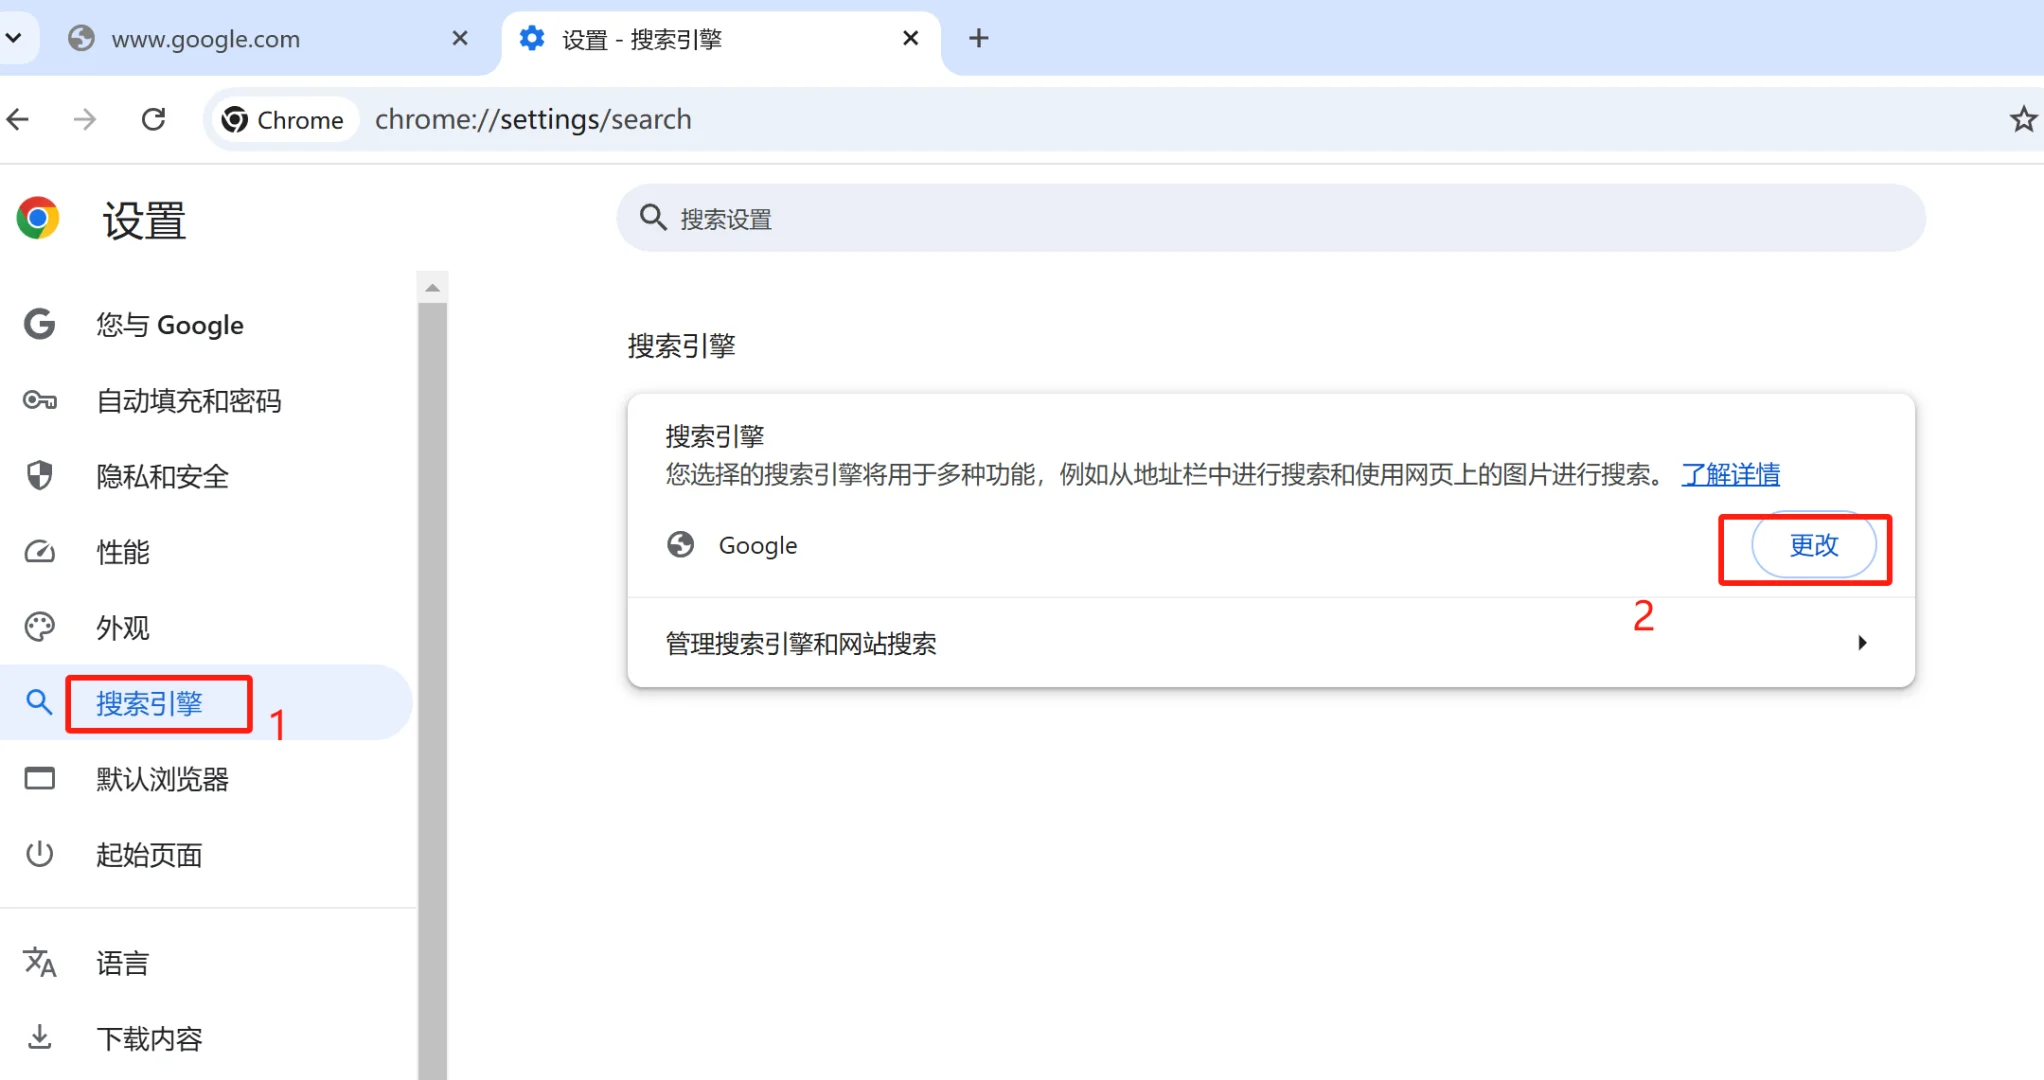Click the translate icon beside 语言
2044x1080 pixels.
(x=39, y=962)
